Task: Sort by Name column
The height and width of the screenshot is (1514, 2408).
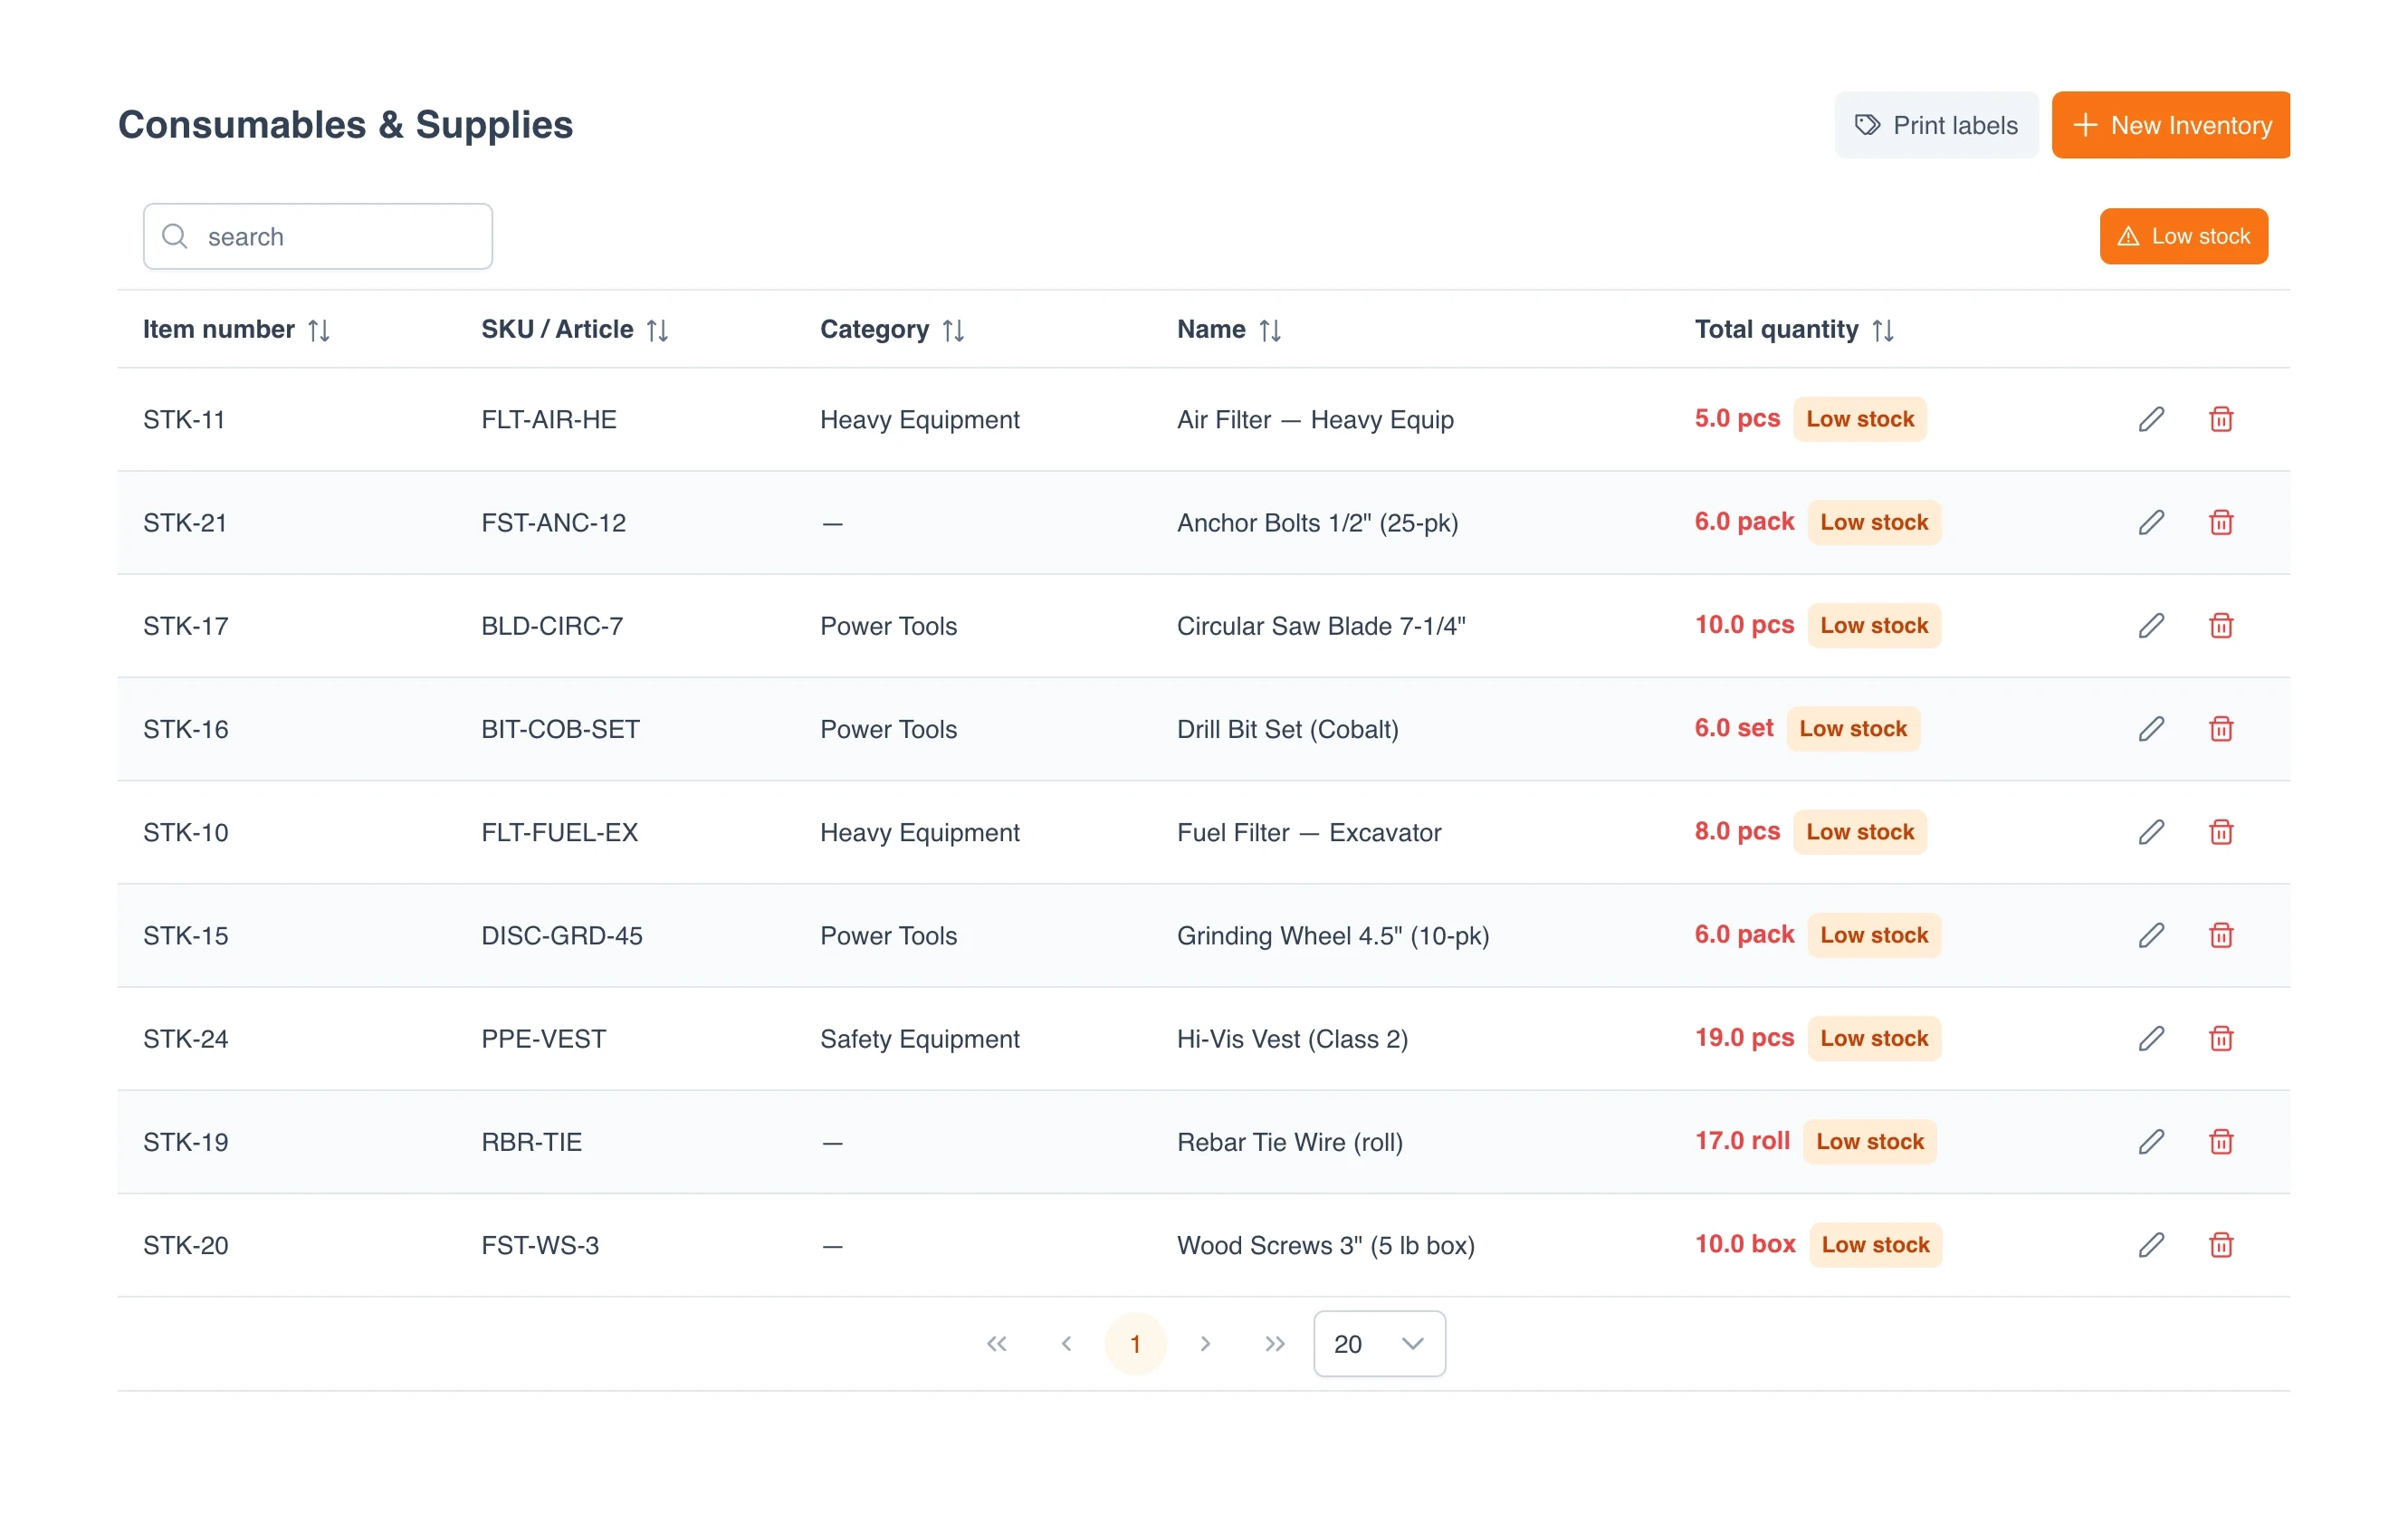Action: [1269, 330]
